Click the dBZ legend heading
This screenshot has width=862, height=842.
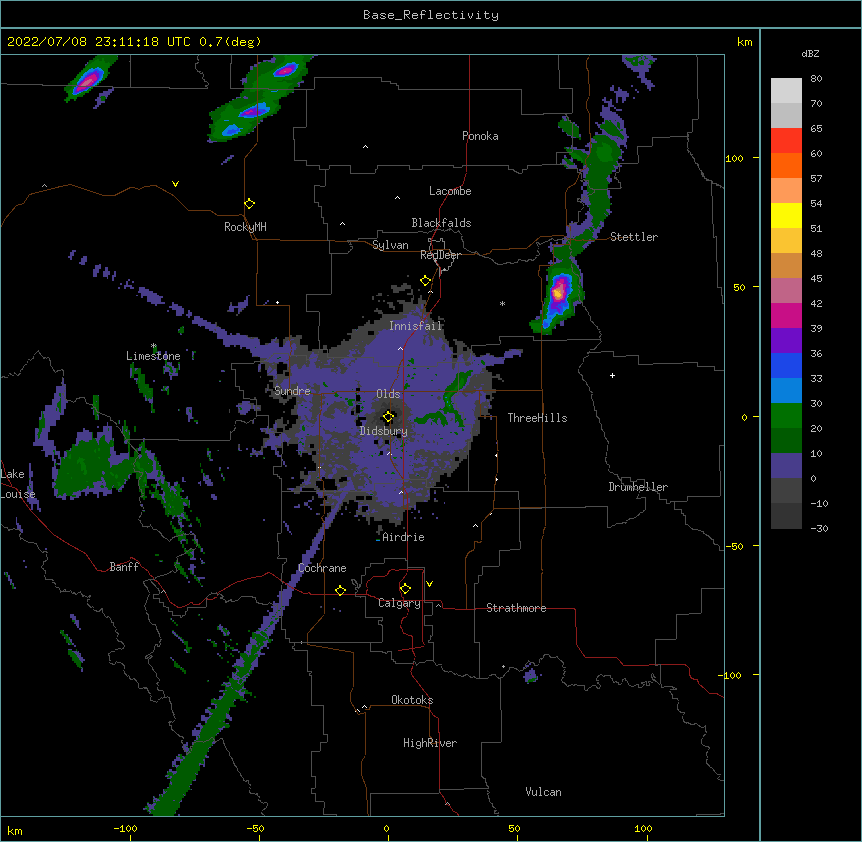pos(810,54)
